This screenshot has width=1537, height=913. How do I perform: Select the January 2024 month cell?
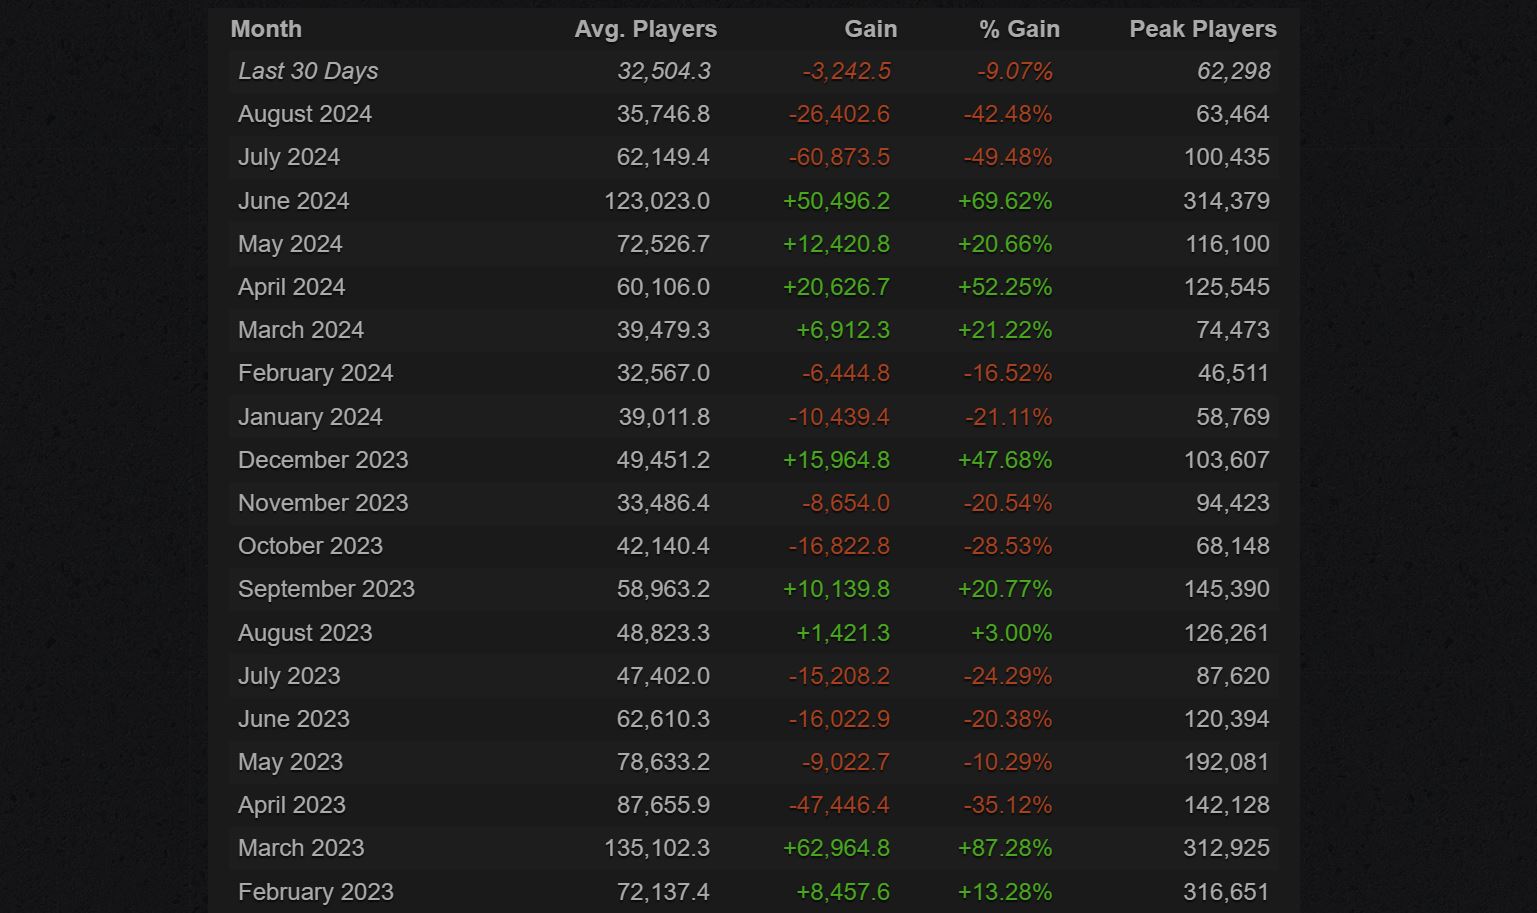310,417
